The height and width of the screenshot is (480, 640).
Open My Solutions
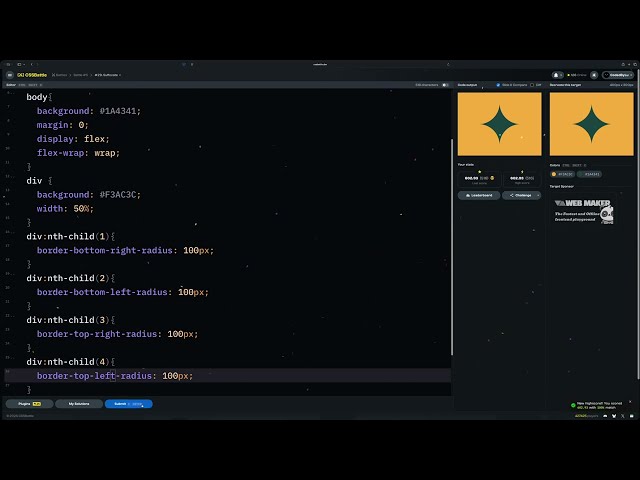click(x=79, y=404)
